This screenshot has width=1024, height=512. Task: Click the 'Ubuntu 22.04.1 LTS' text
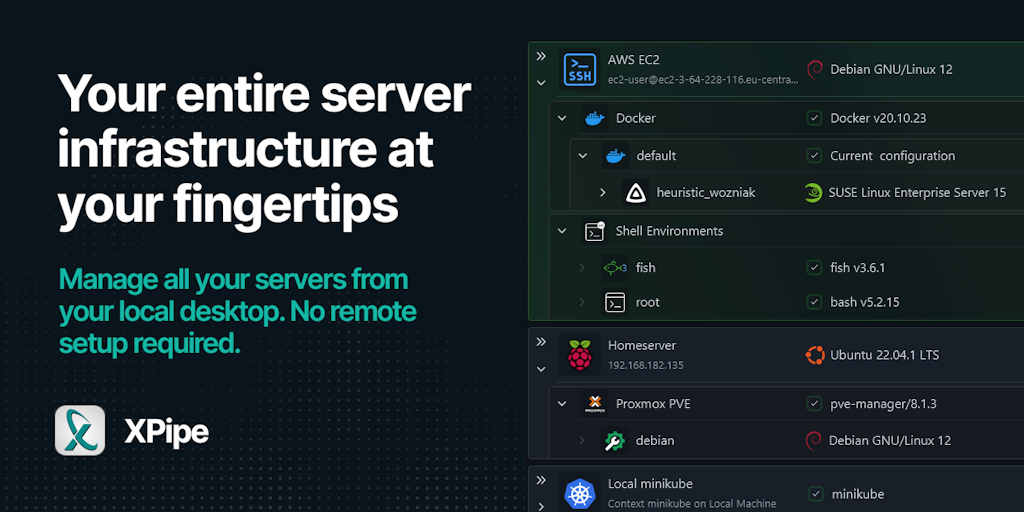(x=884, y=355)
